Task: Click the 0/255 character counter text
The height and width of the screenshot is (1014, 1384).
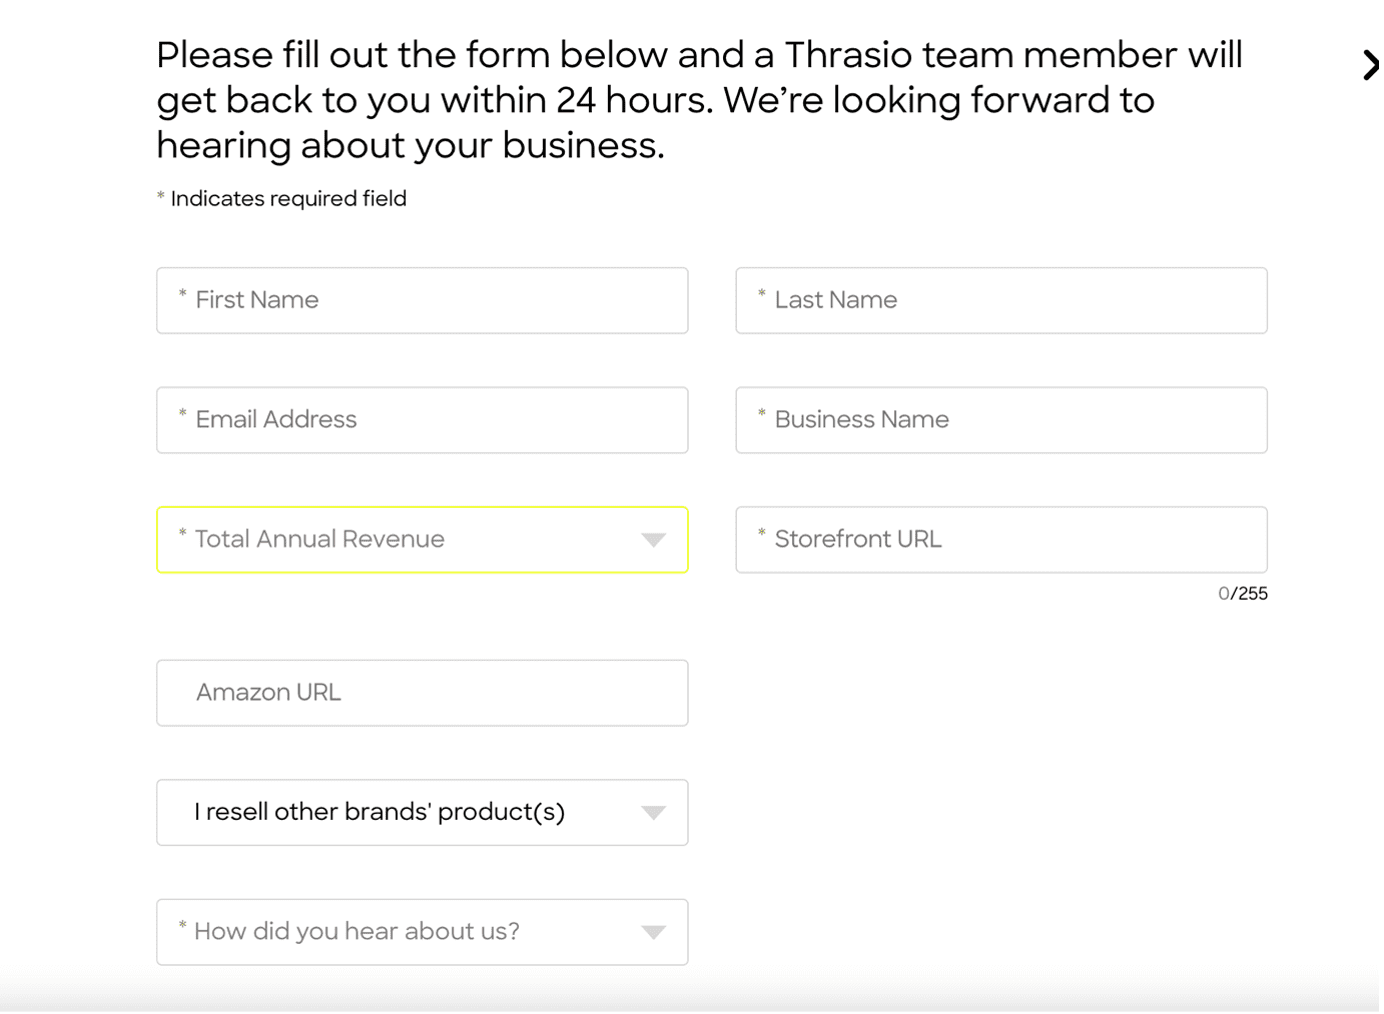Action: tap(1243, 594)
